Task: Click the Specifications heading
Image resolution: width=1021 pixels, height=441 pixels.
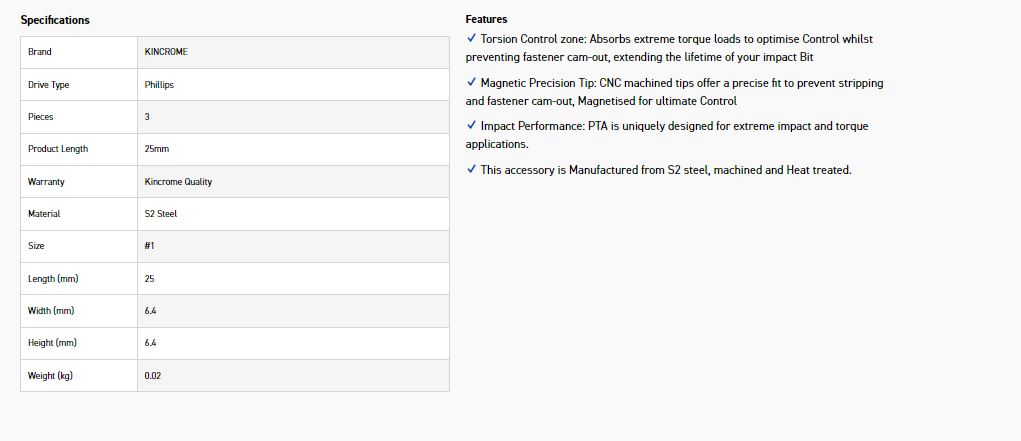Action: coord(55,20)
